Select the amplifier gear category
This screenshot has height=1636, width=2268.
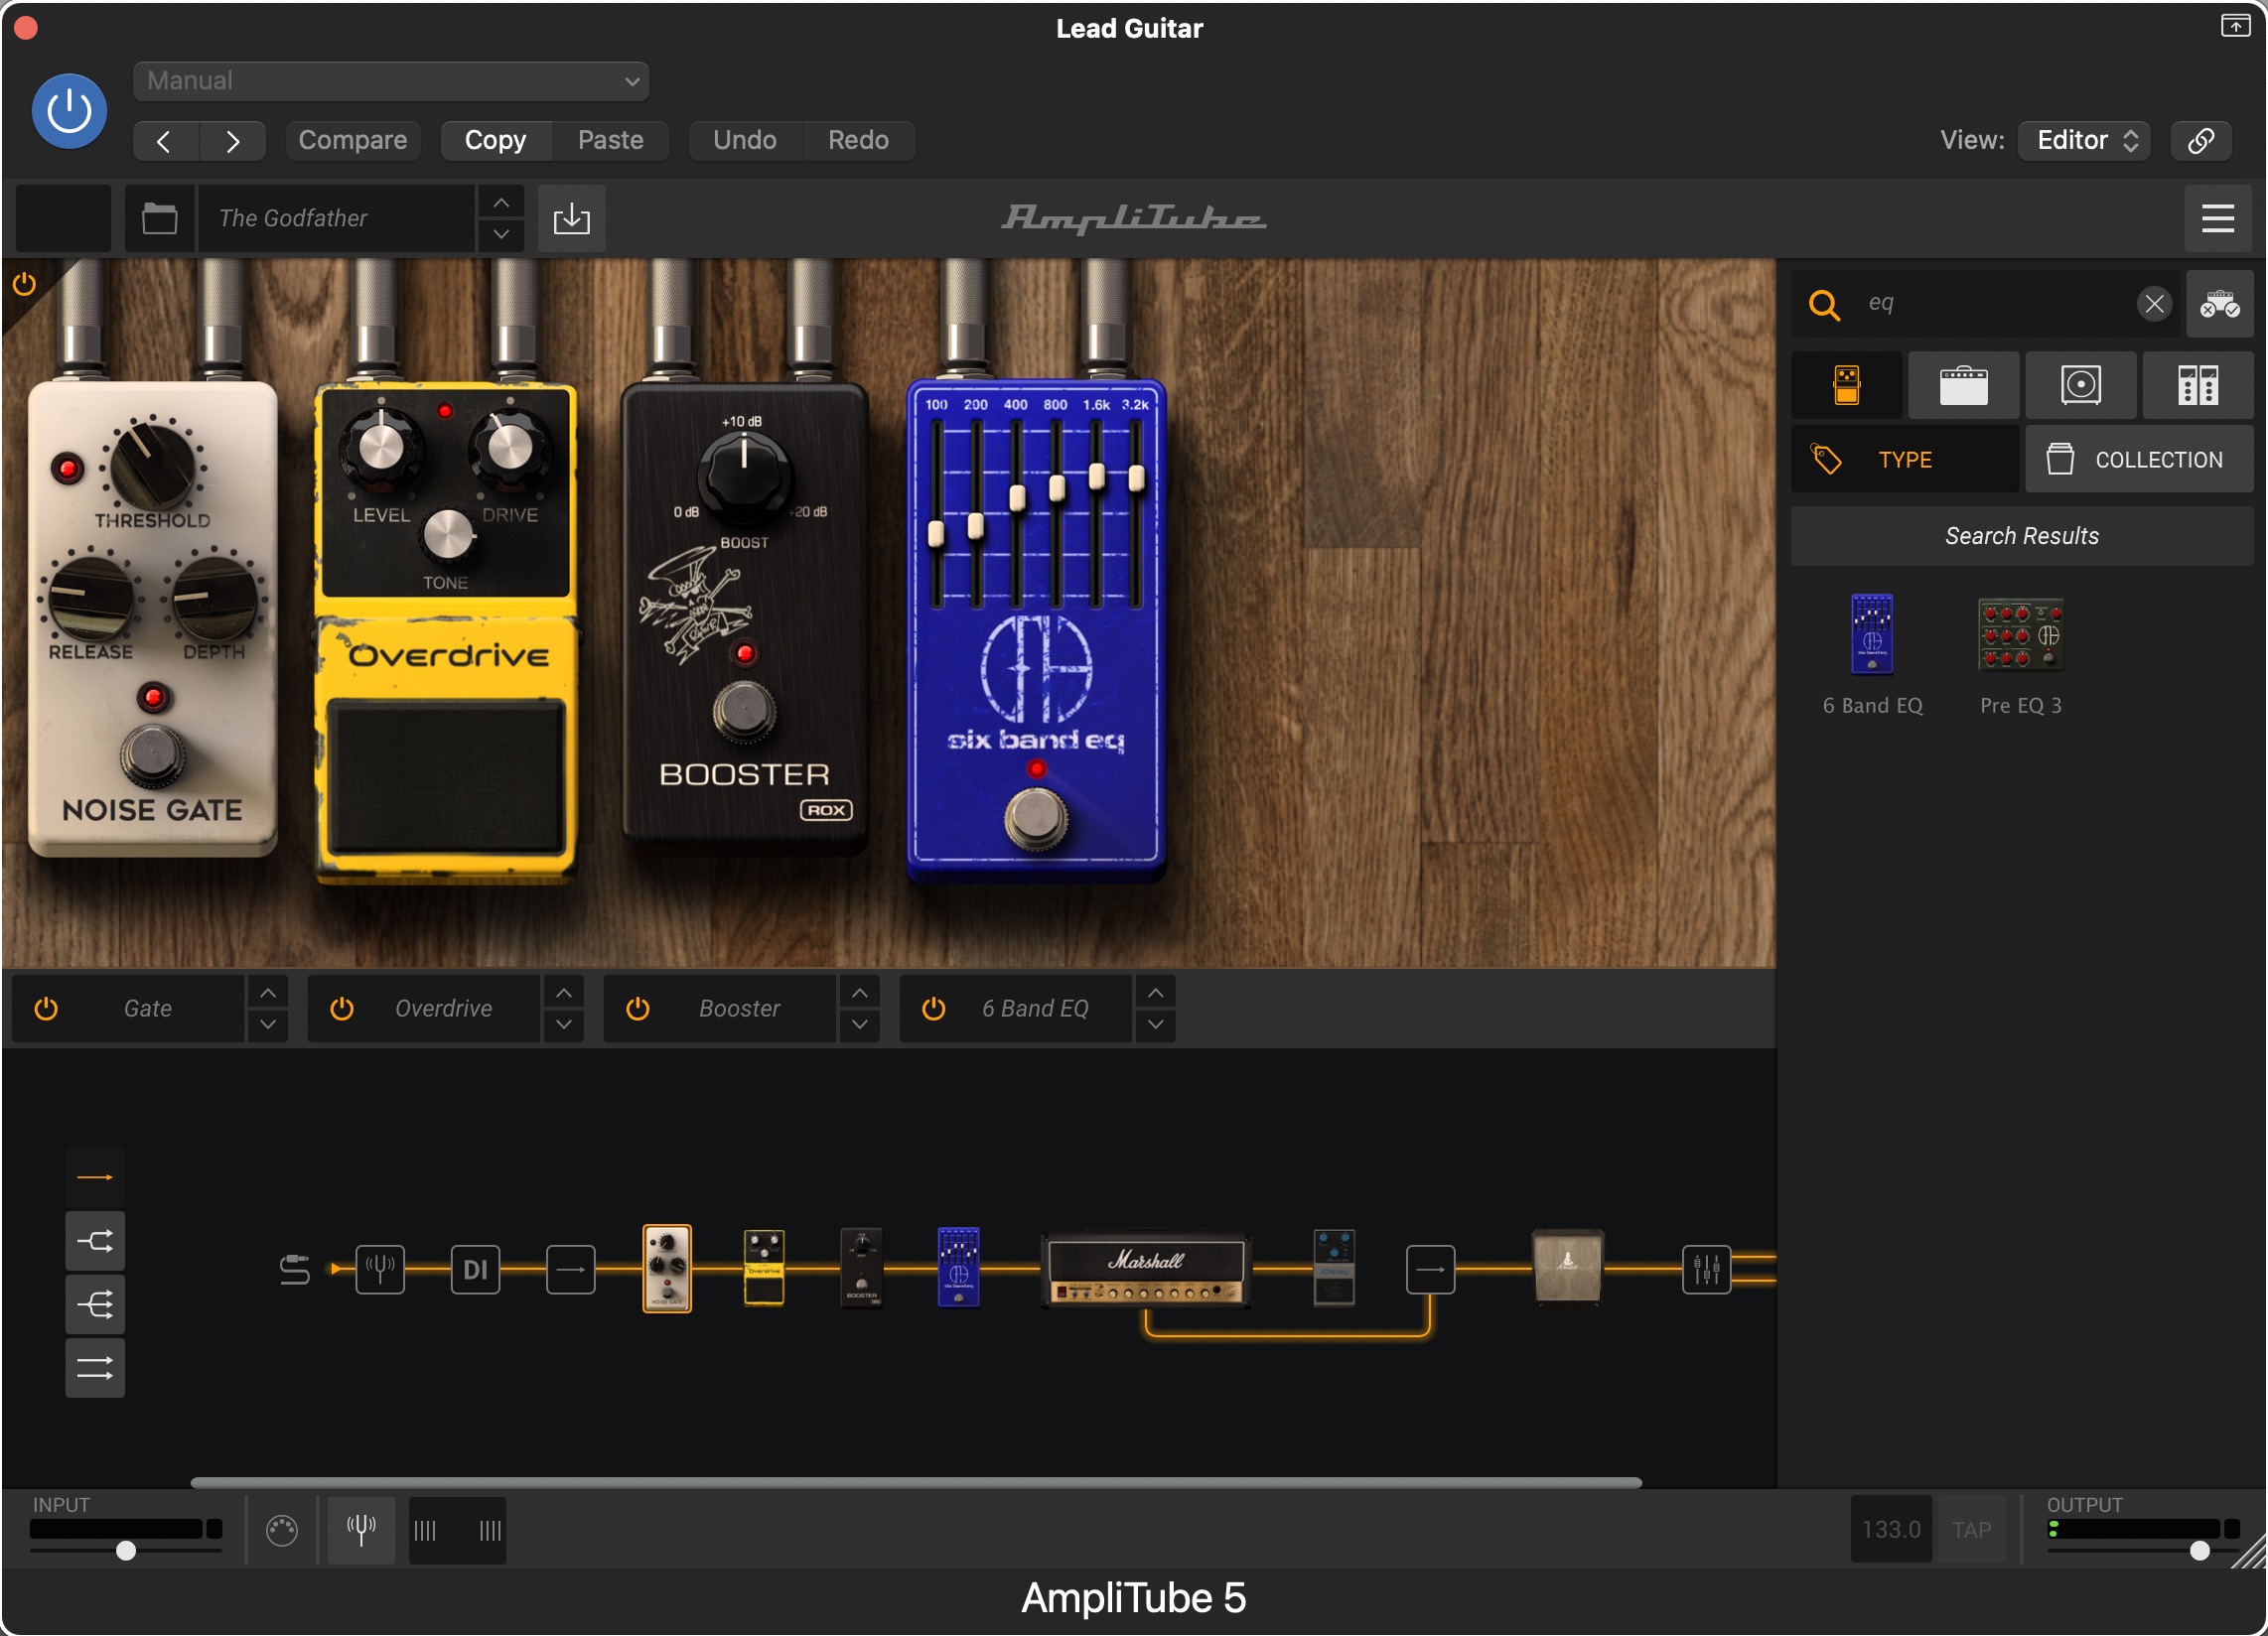coord(1964,385)
